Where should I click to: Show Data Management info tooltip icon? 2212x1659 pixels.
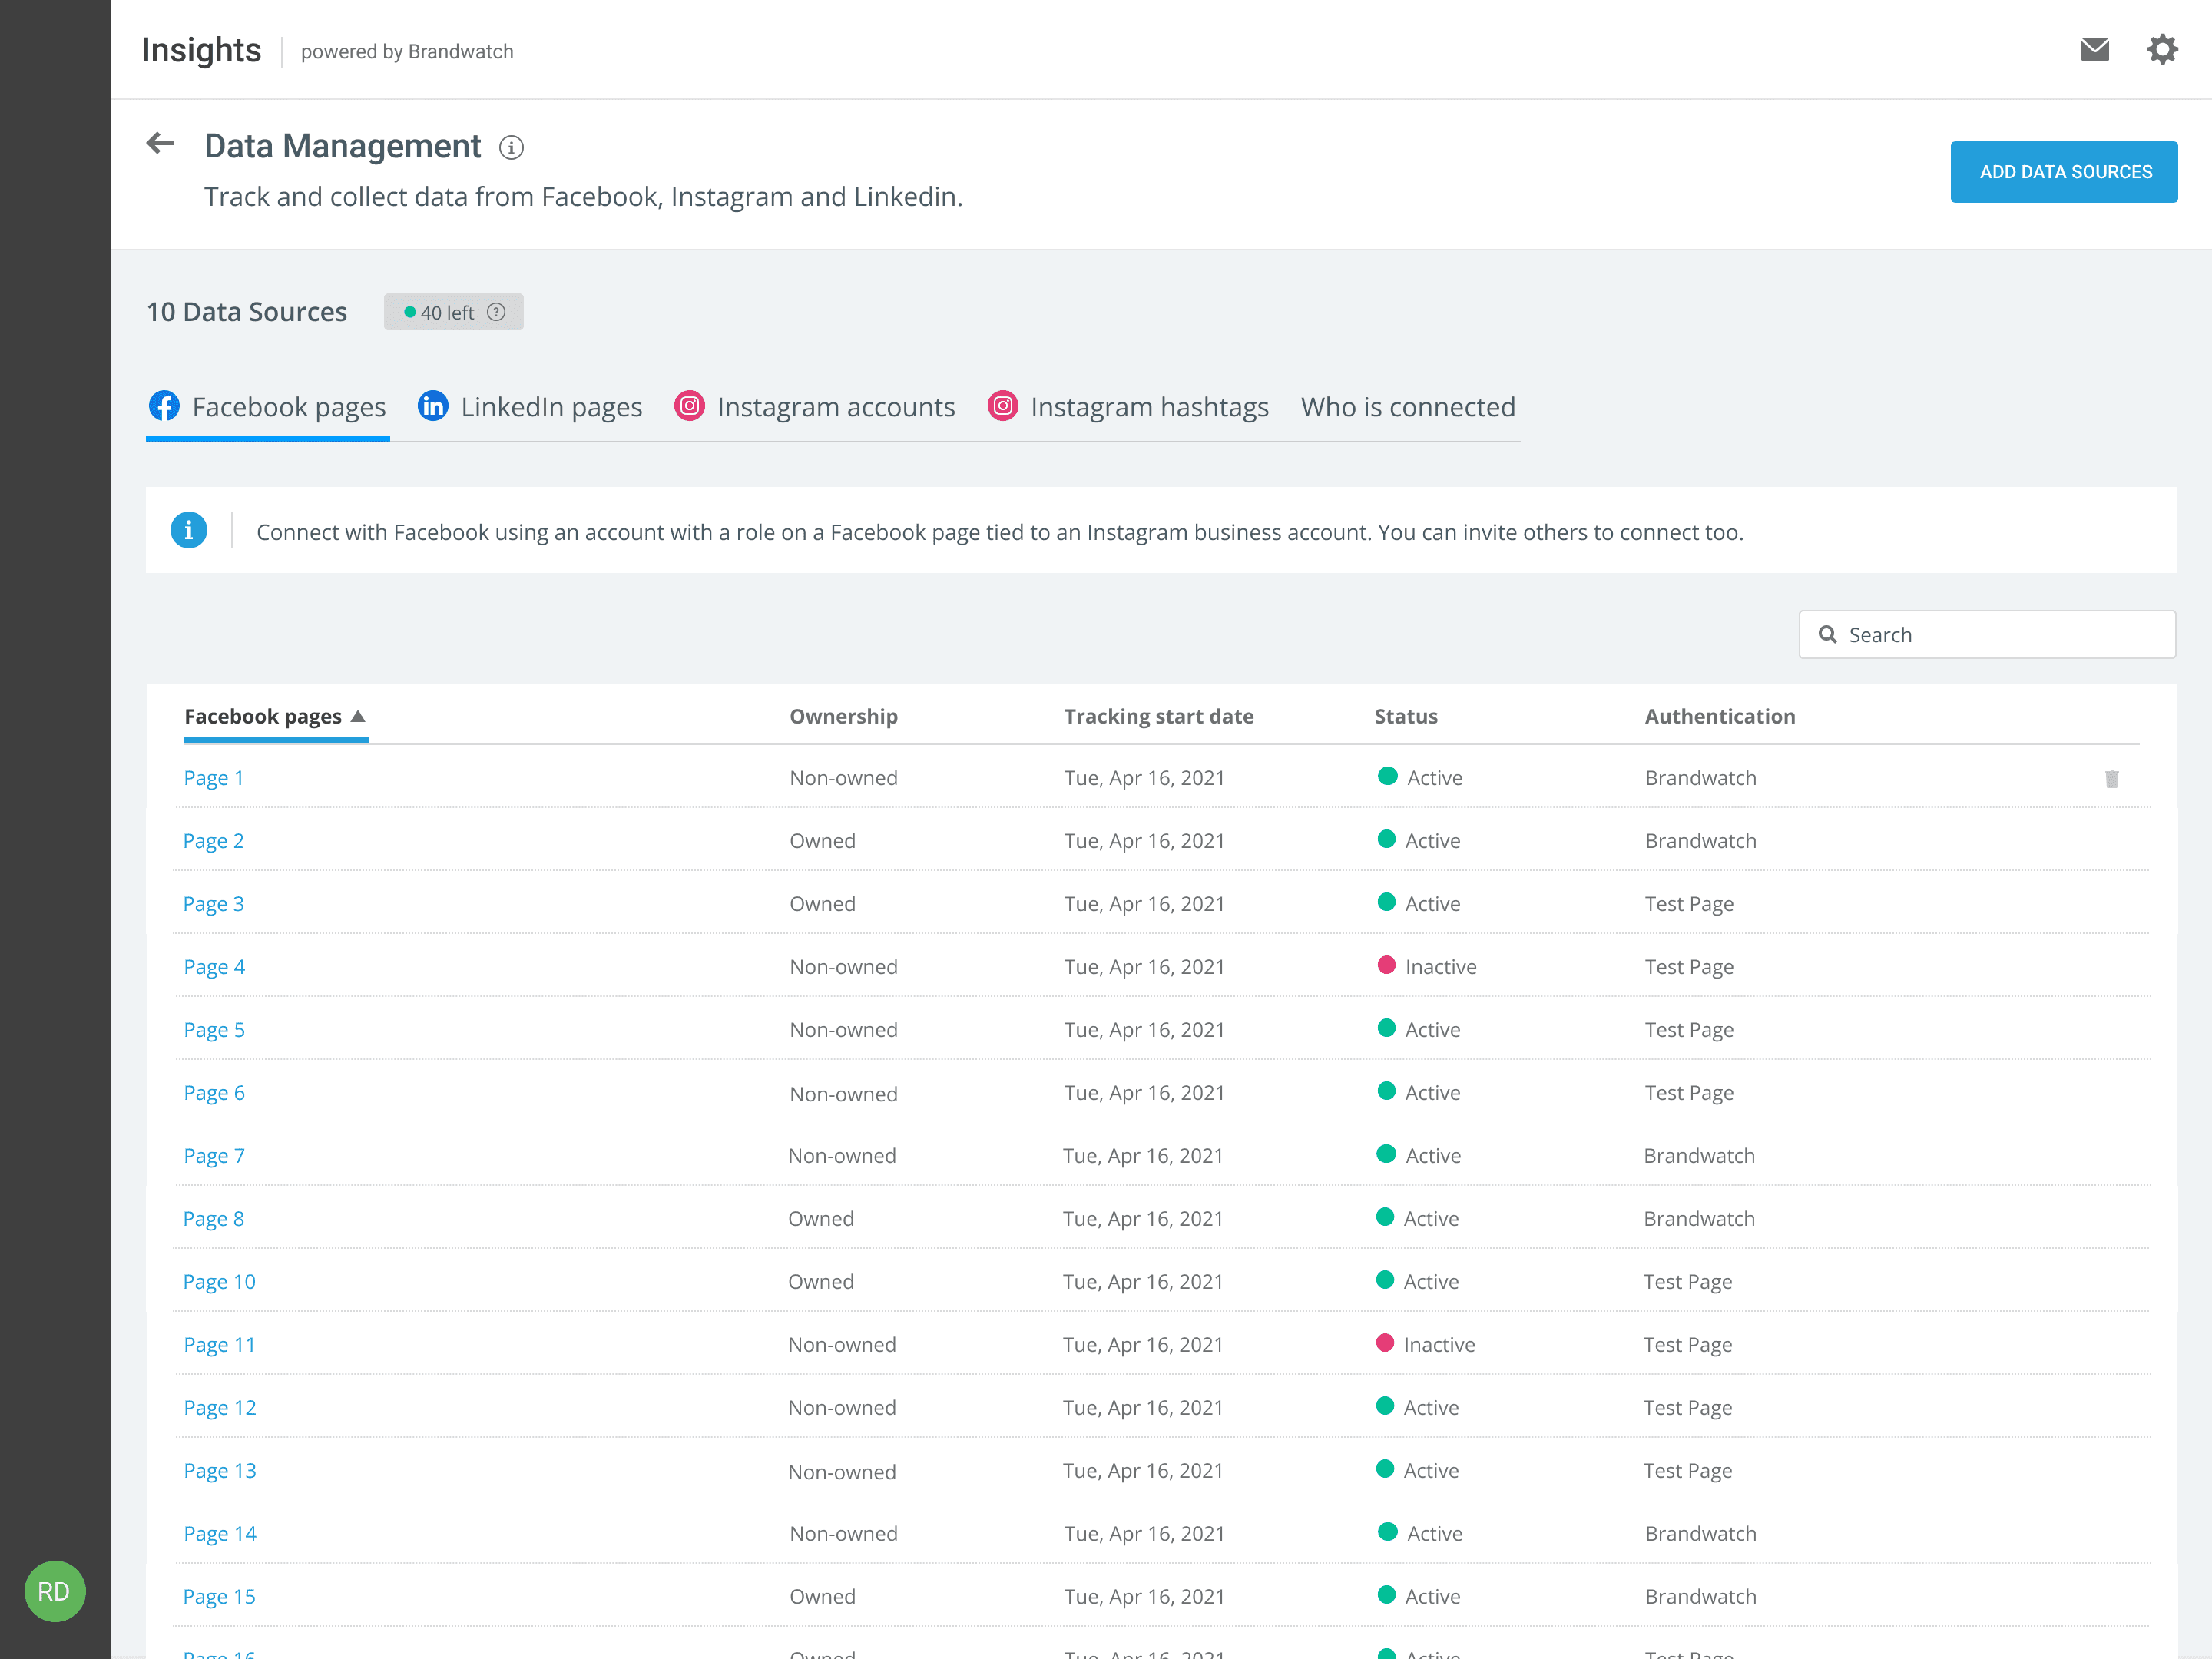click(511, 148)
